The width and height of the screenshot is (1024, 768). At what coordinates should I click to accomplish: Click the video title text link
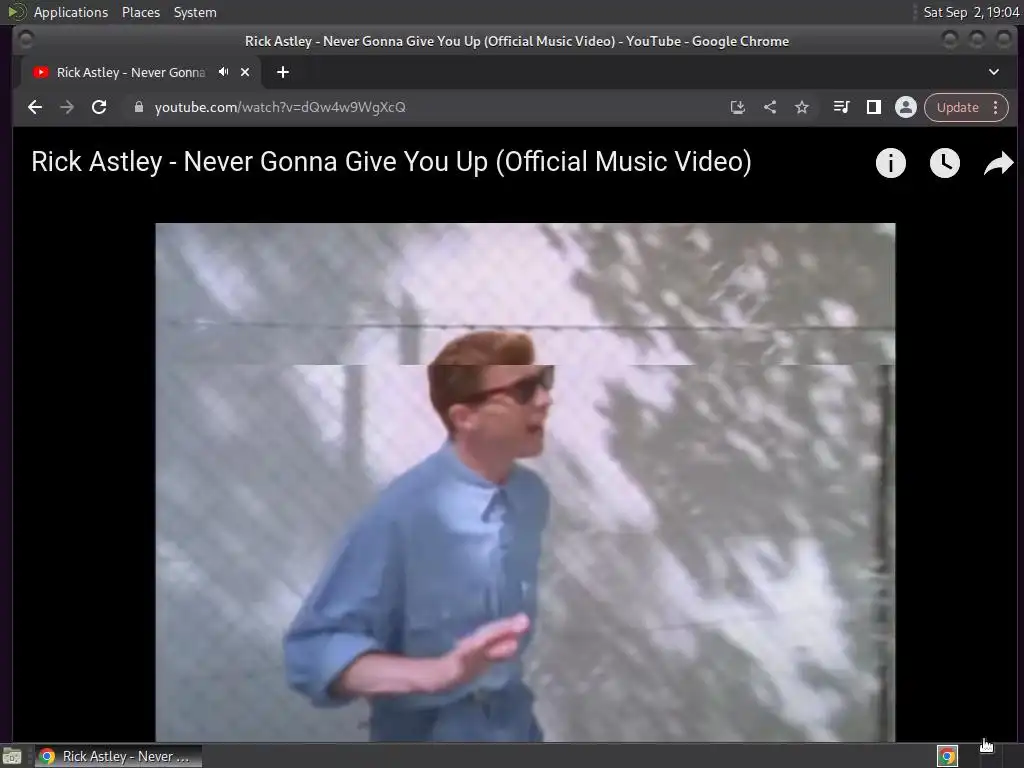coord(391,161)
